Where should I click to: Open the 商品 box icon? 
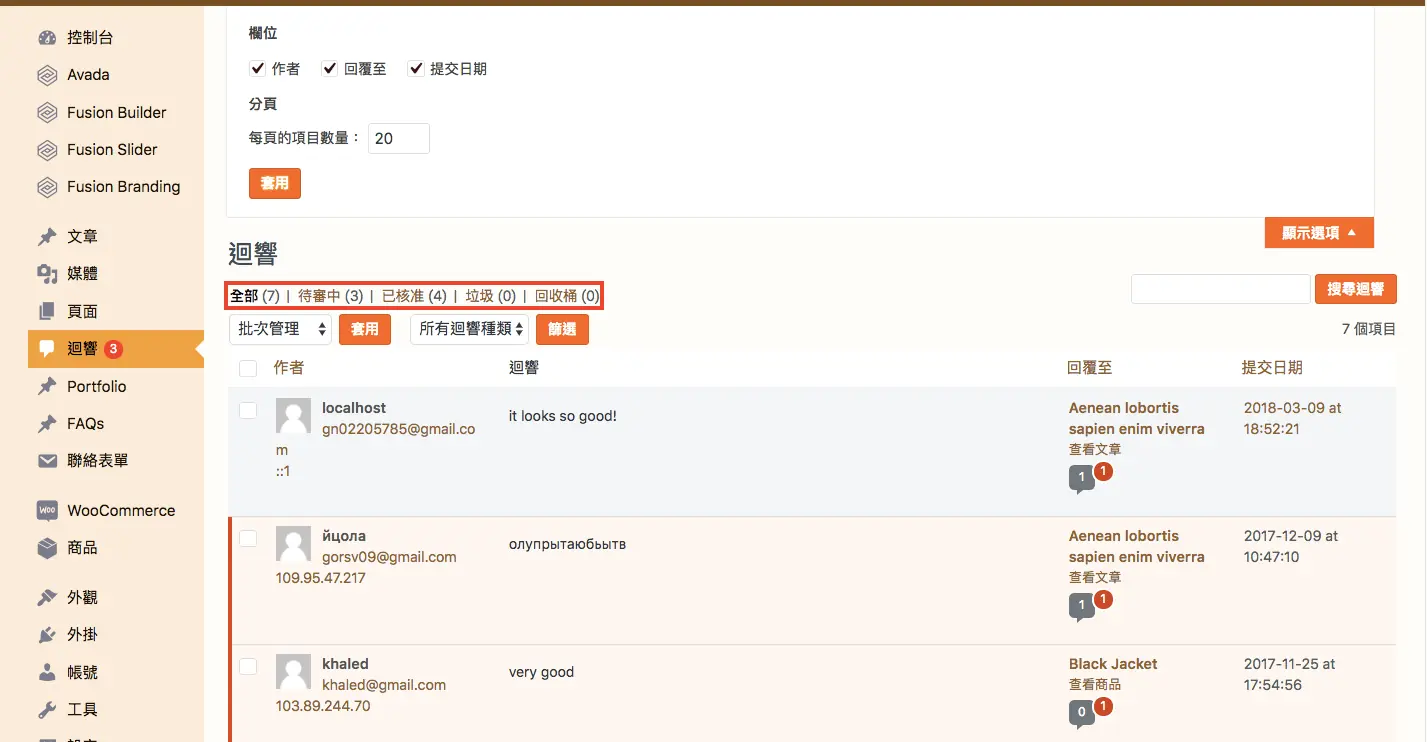pyautogui.click(x=47, y=548)
